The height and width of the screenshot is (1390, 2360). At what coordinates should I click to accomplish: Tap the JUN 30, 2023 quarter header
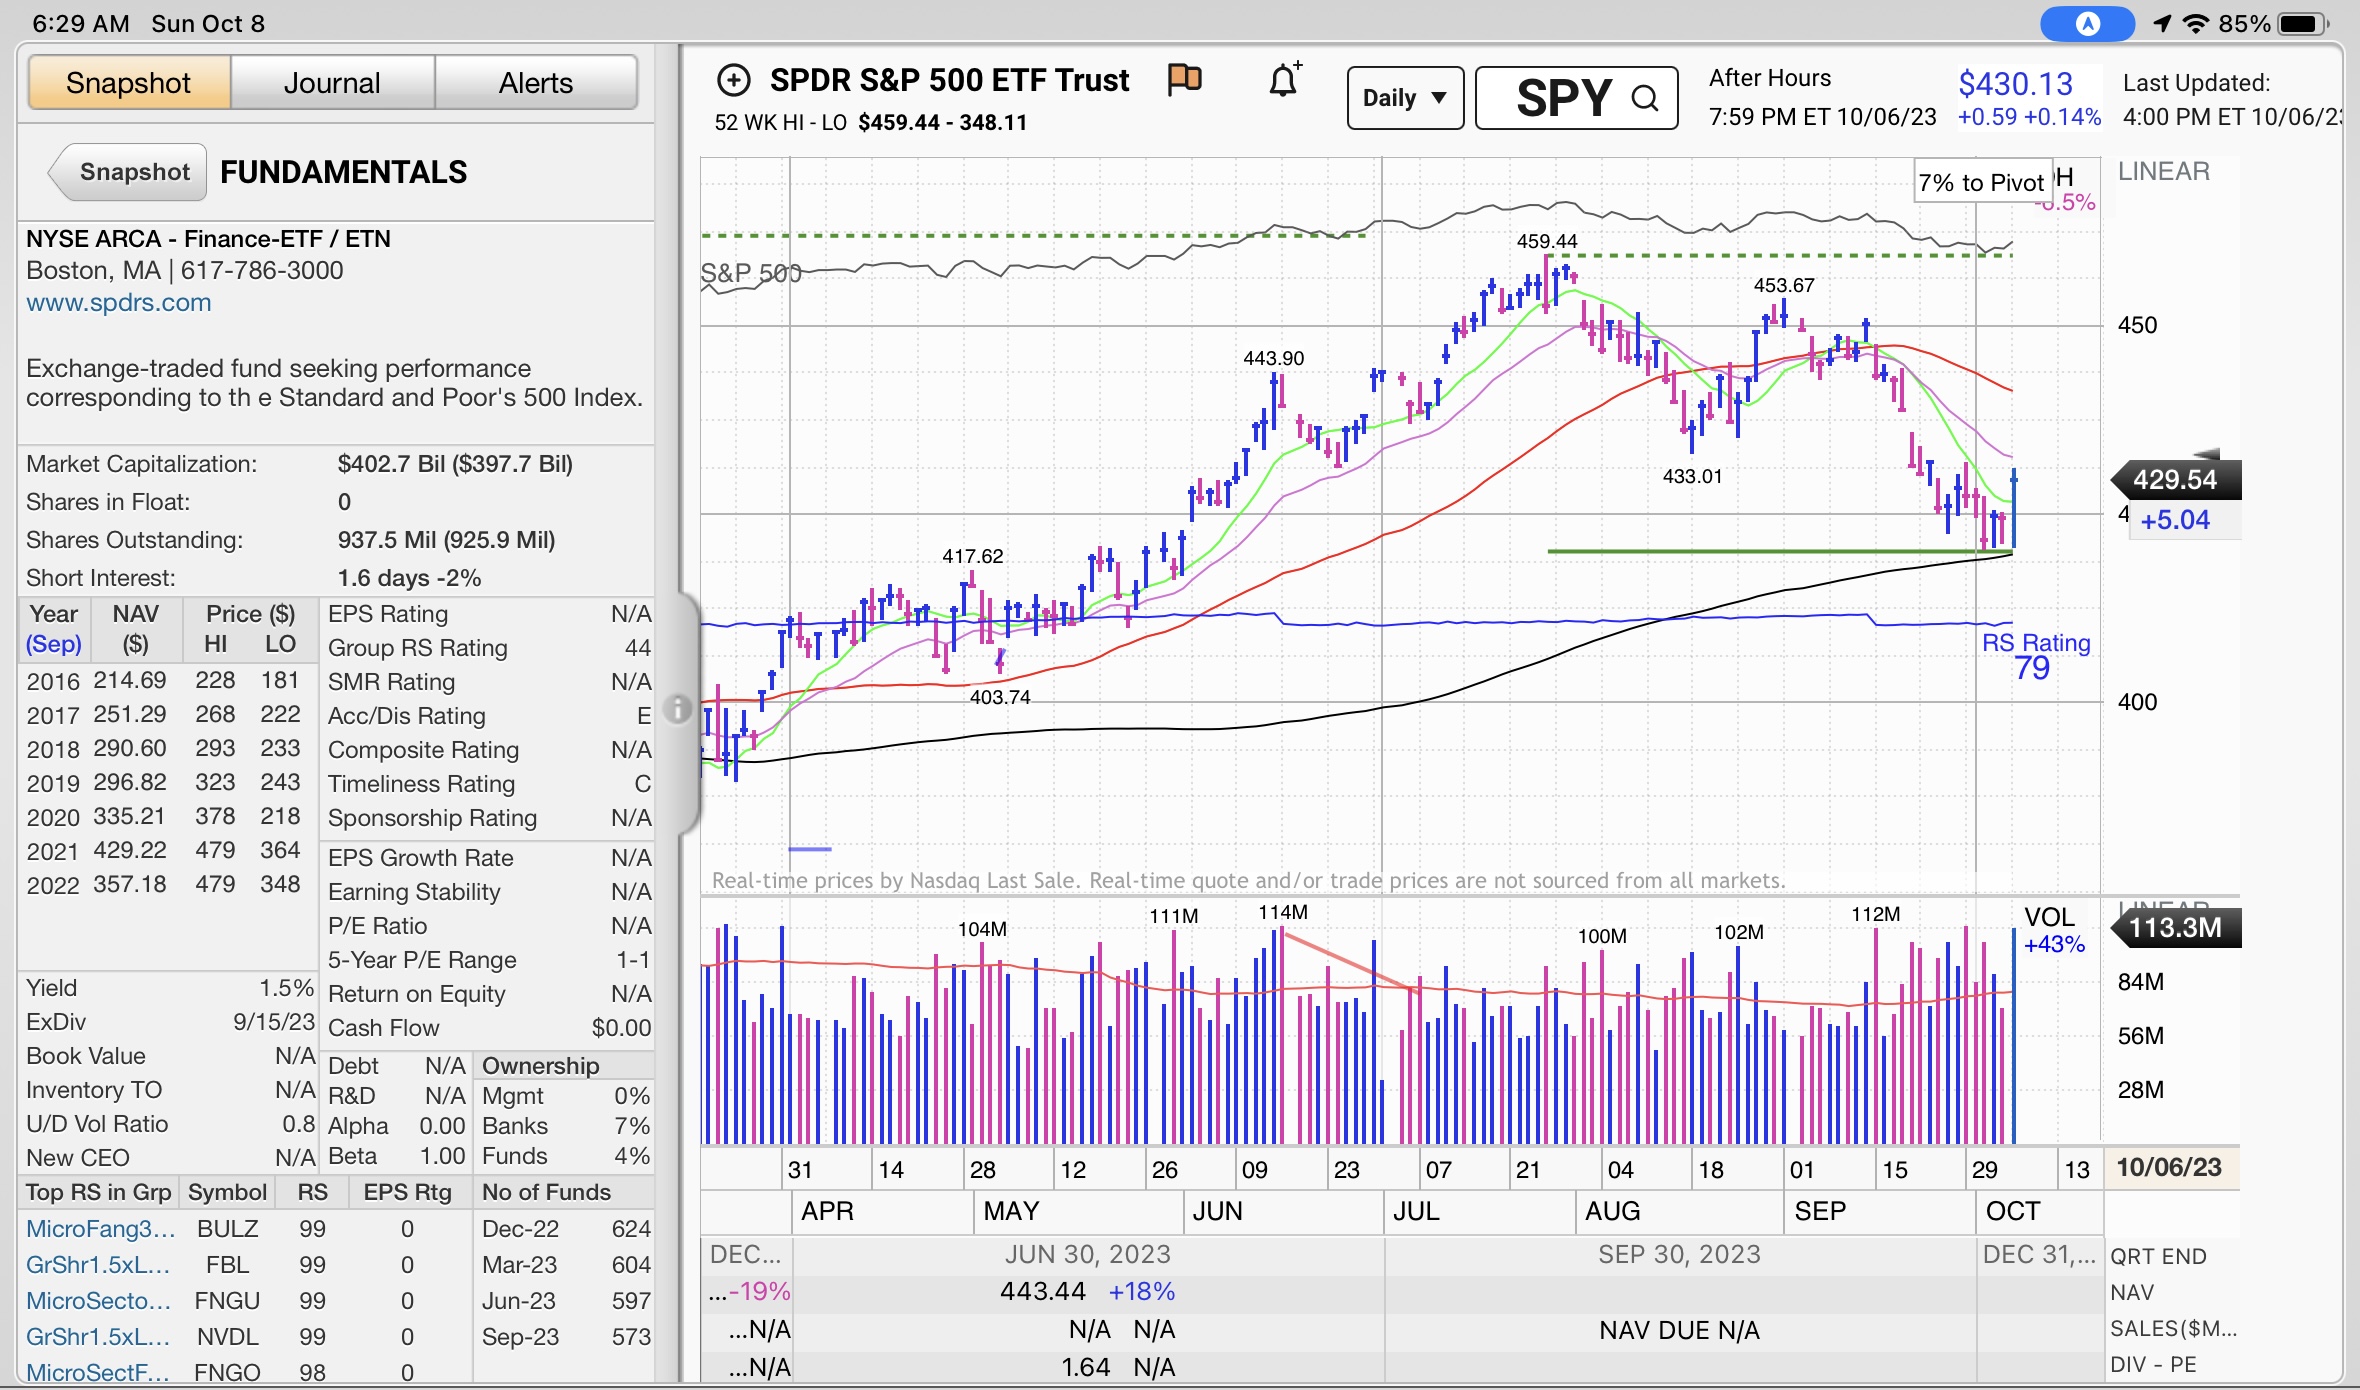point(1087,1254)
